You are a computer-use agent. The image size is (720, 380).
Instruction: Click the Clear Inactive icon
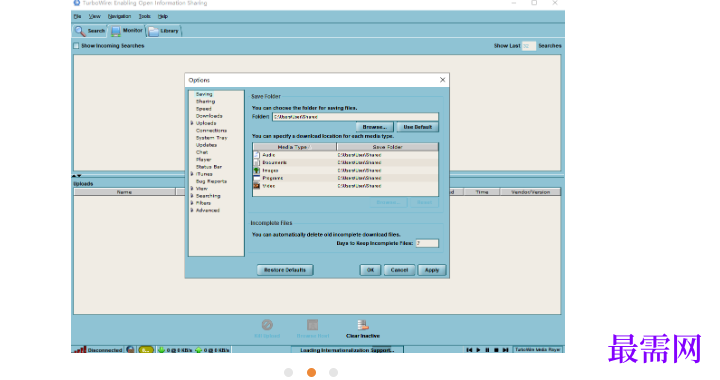click(363, 325)
